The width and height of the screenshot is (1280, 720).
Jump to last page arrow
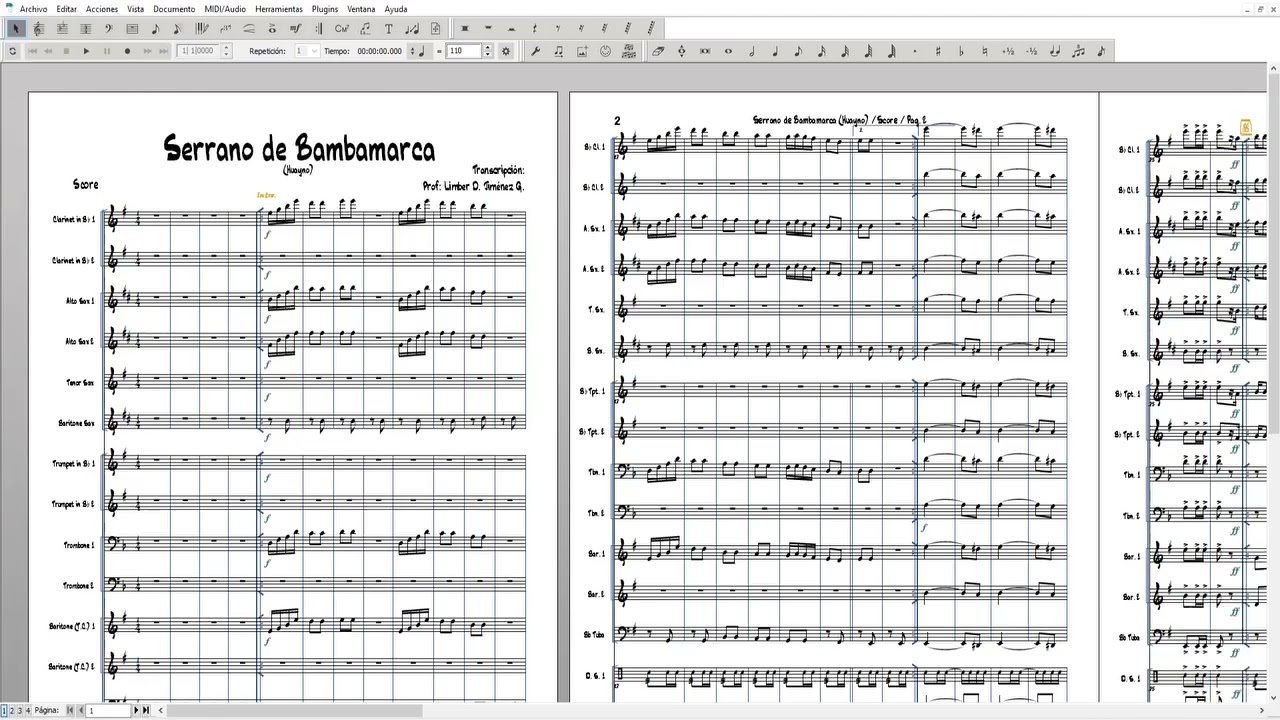coord(147,710)
